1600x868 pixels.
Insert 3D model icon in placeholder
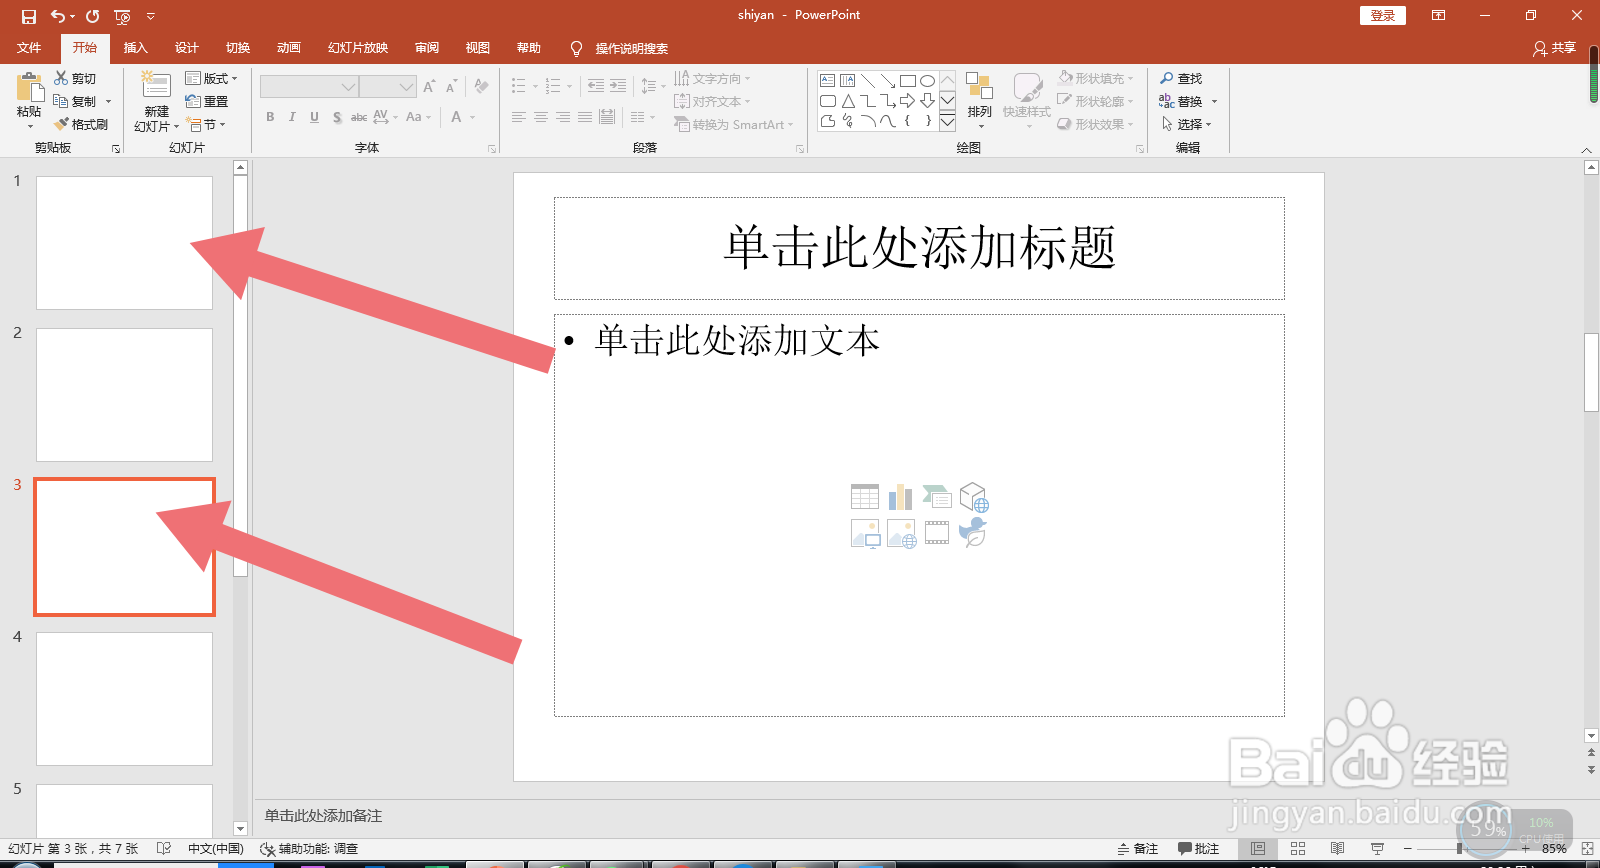(973, 497)
